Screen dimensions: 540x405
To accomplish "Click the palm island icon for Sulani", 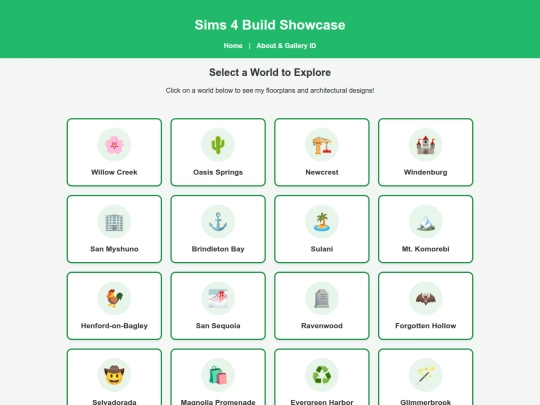I will click(322, 221).
